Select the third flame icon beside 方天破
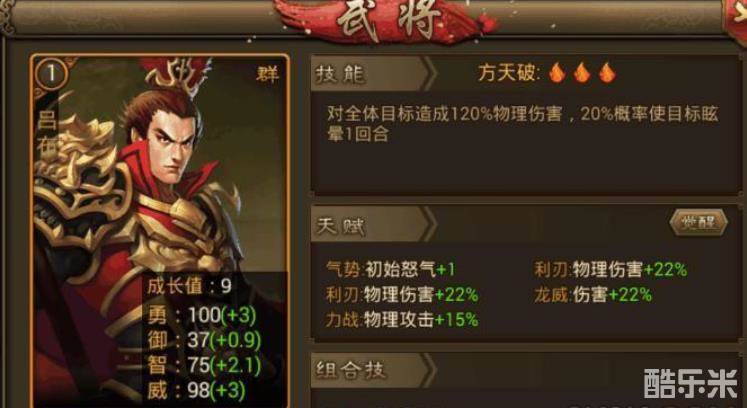 click(x=607, y=73)
